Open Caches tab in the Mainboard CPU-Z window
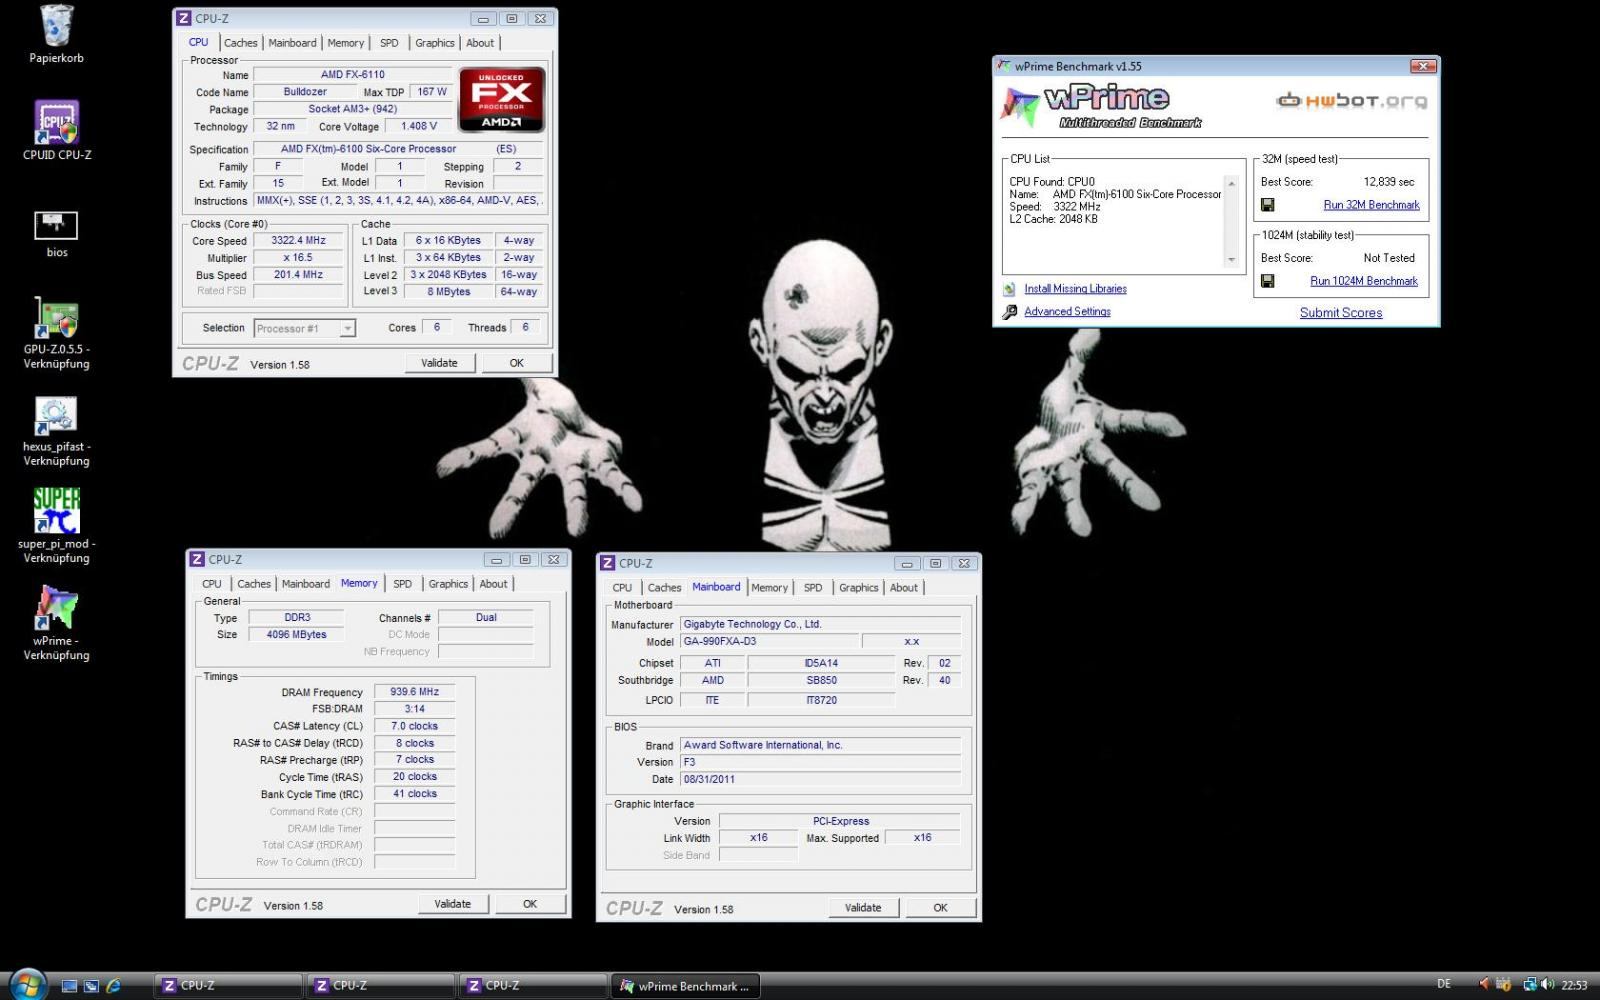Screen dimensions: 1600x1000 pyautogui.click(x=664, y=588)
